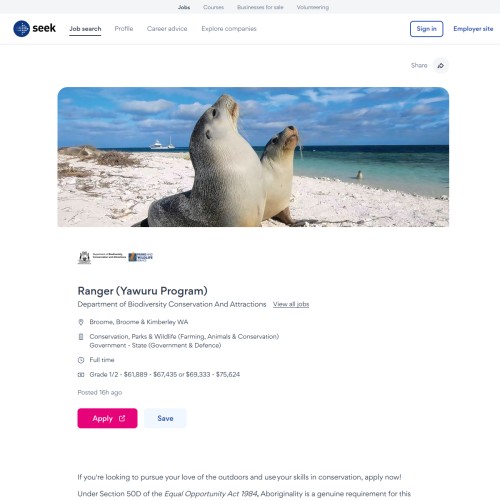Save this Ranger job
The width and height of the screenshot is (500, 500).
click(165, 418)
